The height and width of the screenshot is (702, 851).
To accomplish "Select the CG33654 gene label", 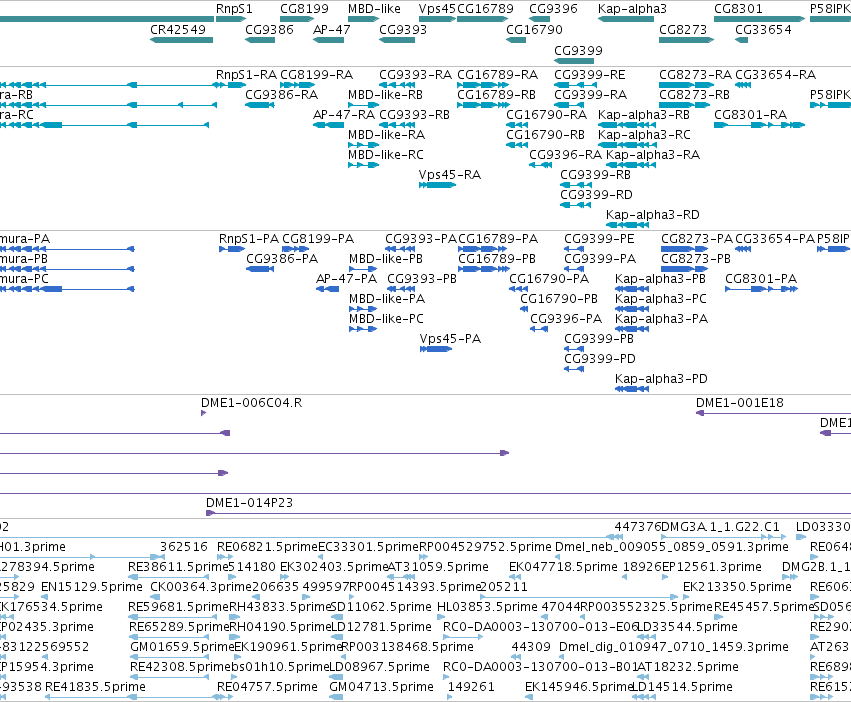I will point(763,29).
